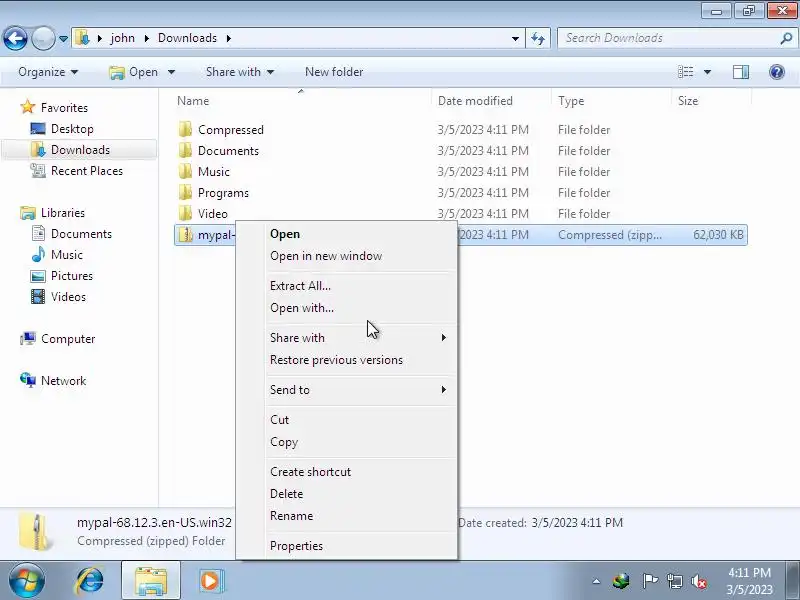Click the address bar folder icon
The width and height of the screenshot is (800, 600).
coord(82,38)
